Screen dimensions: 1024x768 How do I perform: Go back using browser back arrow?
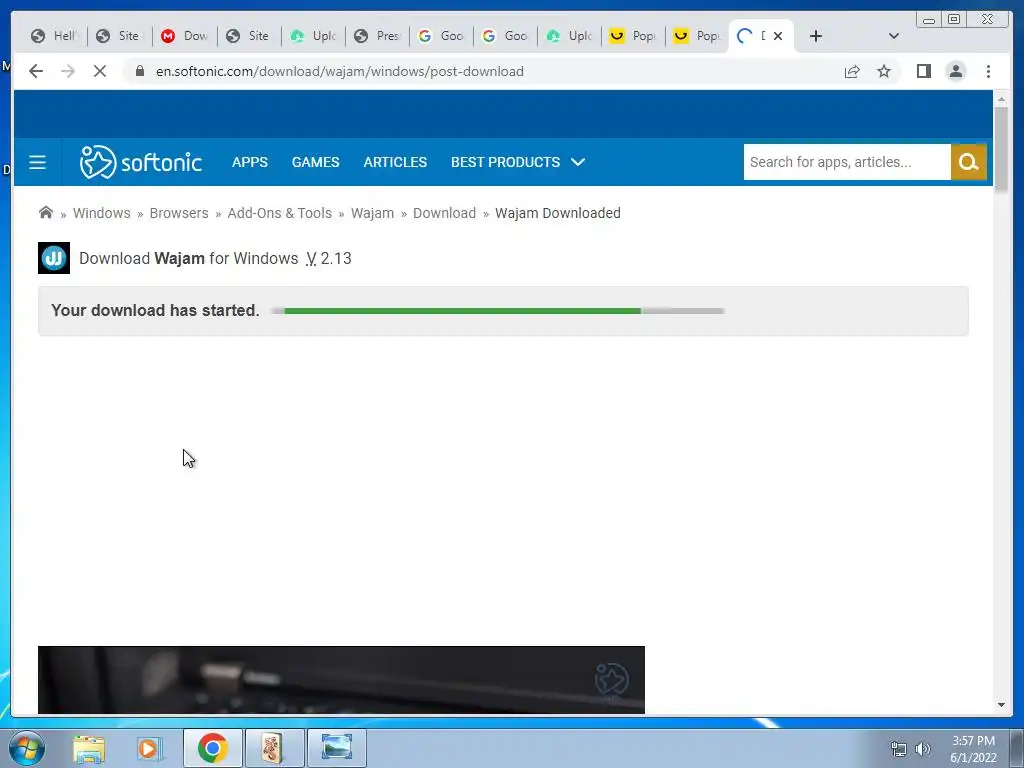click(x=36, y=71)
